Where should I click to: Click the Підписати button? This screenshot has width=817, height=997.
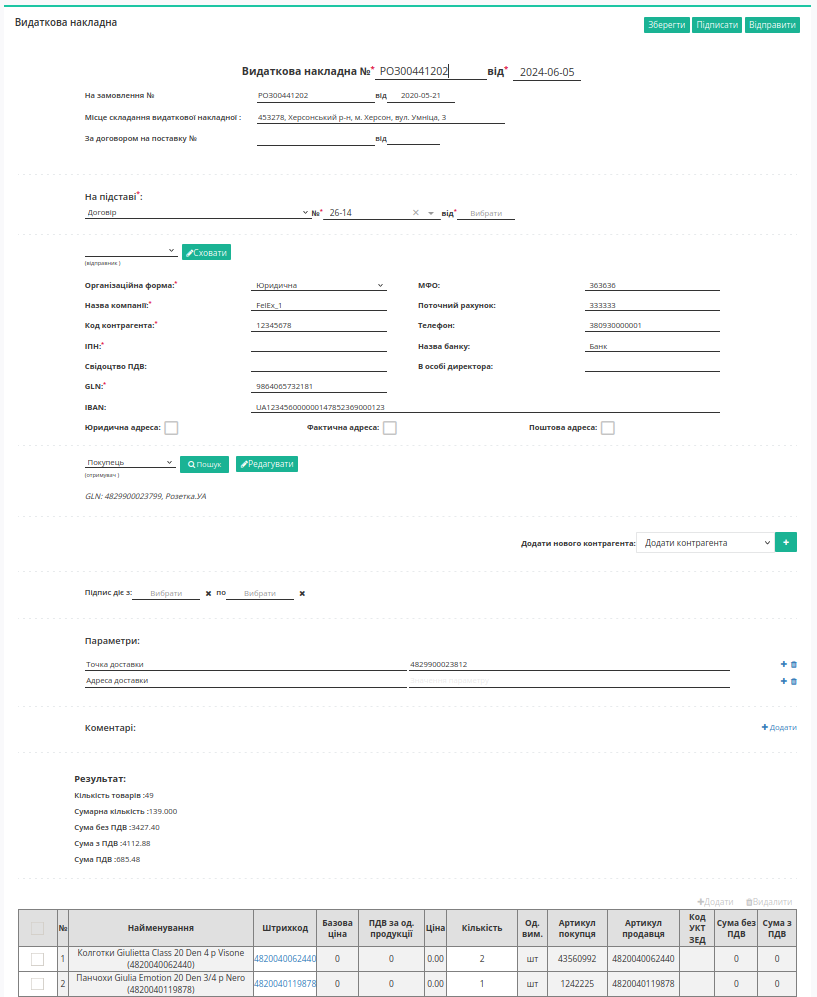coord(717,25)
